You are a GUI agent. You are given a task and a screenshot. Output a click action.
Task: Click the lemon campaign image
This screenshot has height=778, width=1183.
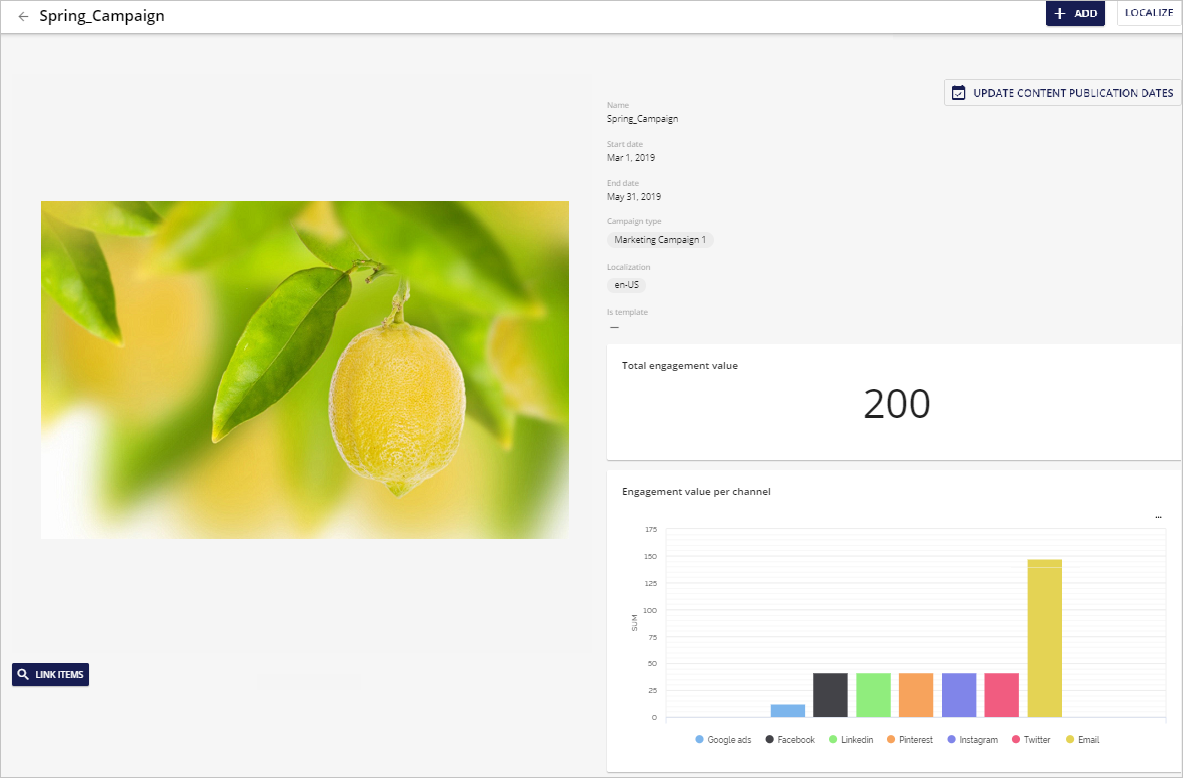(x=304, y=369)
